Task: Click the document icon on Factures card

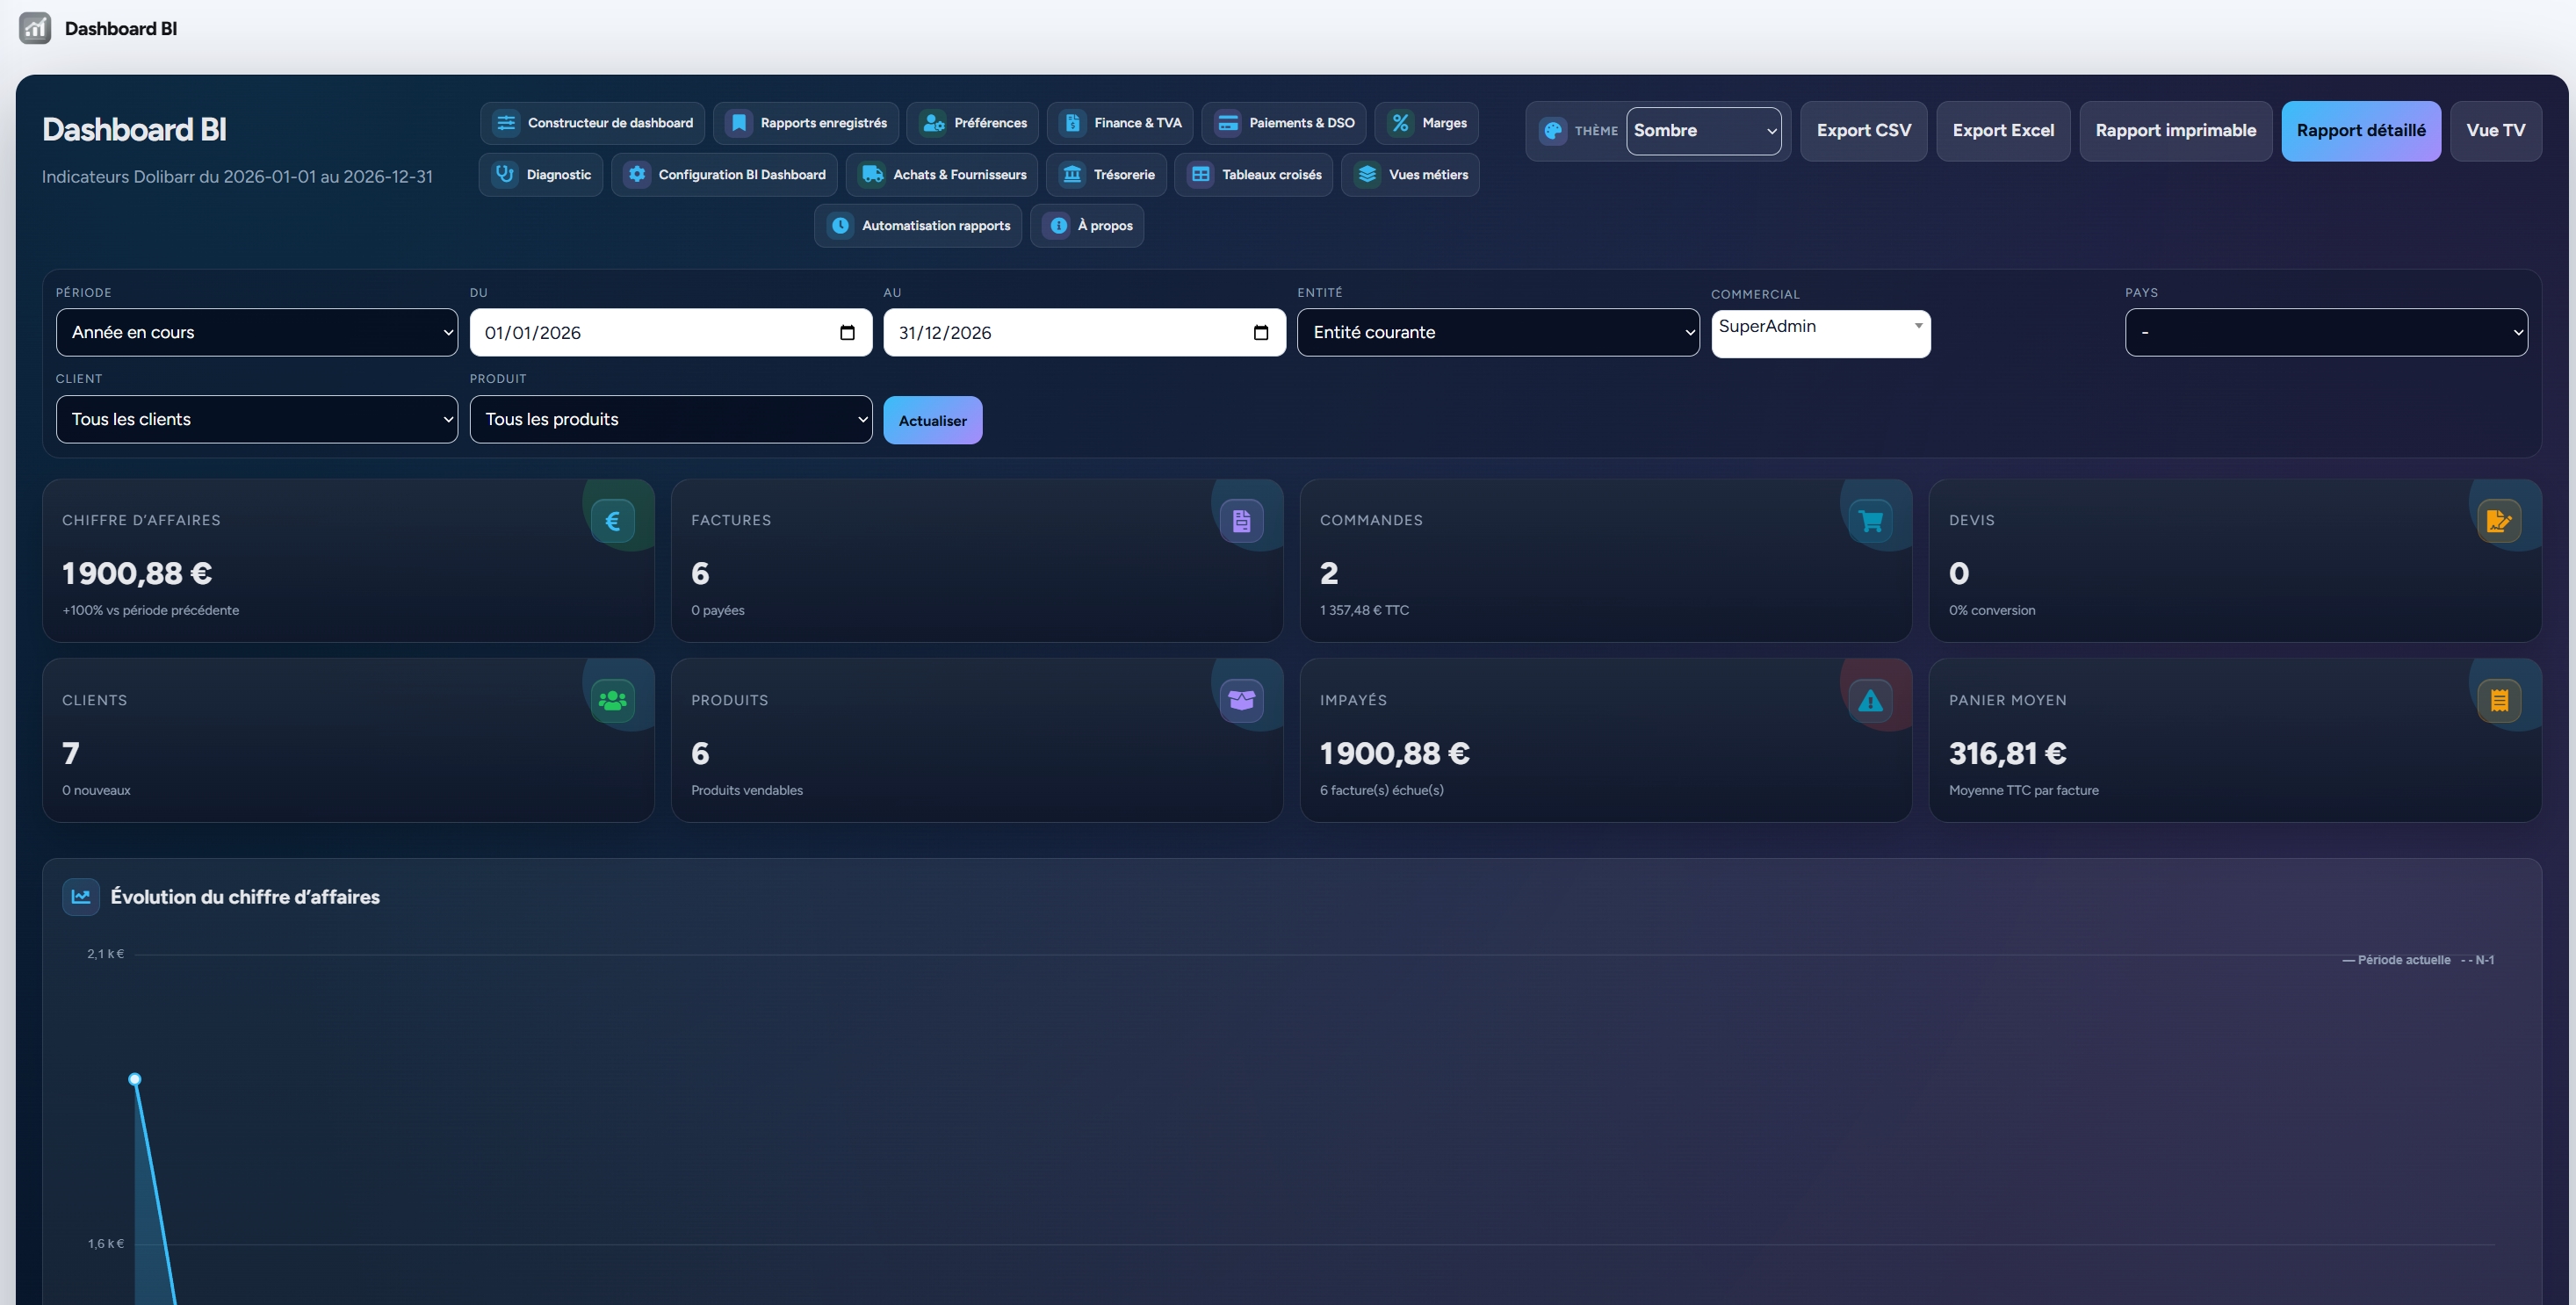Action: point(1242,521)
